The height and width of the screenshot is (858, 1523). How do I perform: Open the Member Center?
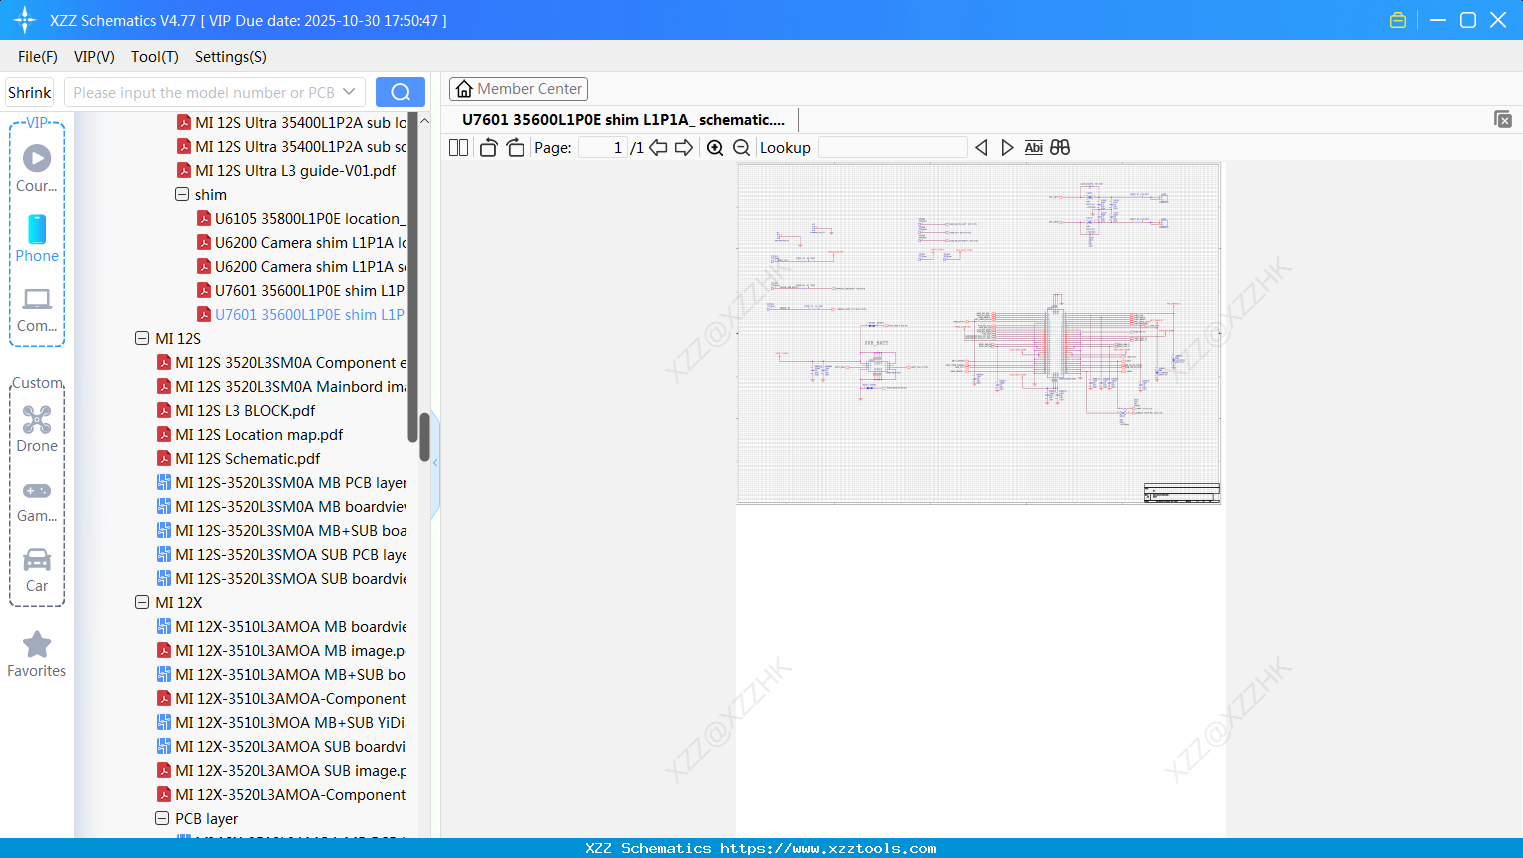coord(518,88)
